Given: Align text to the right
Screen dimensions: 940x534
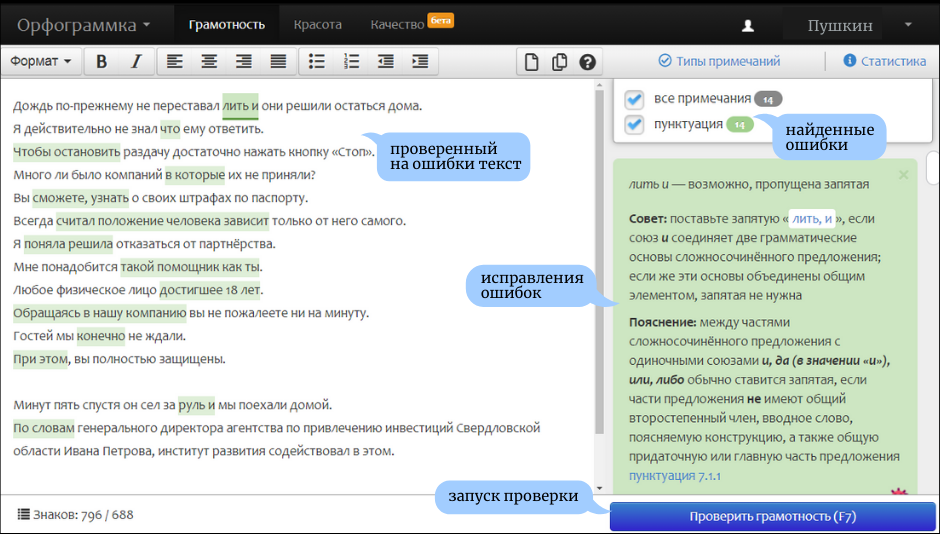Looking at the screenshot, I should 243,61.
